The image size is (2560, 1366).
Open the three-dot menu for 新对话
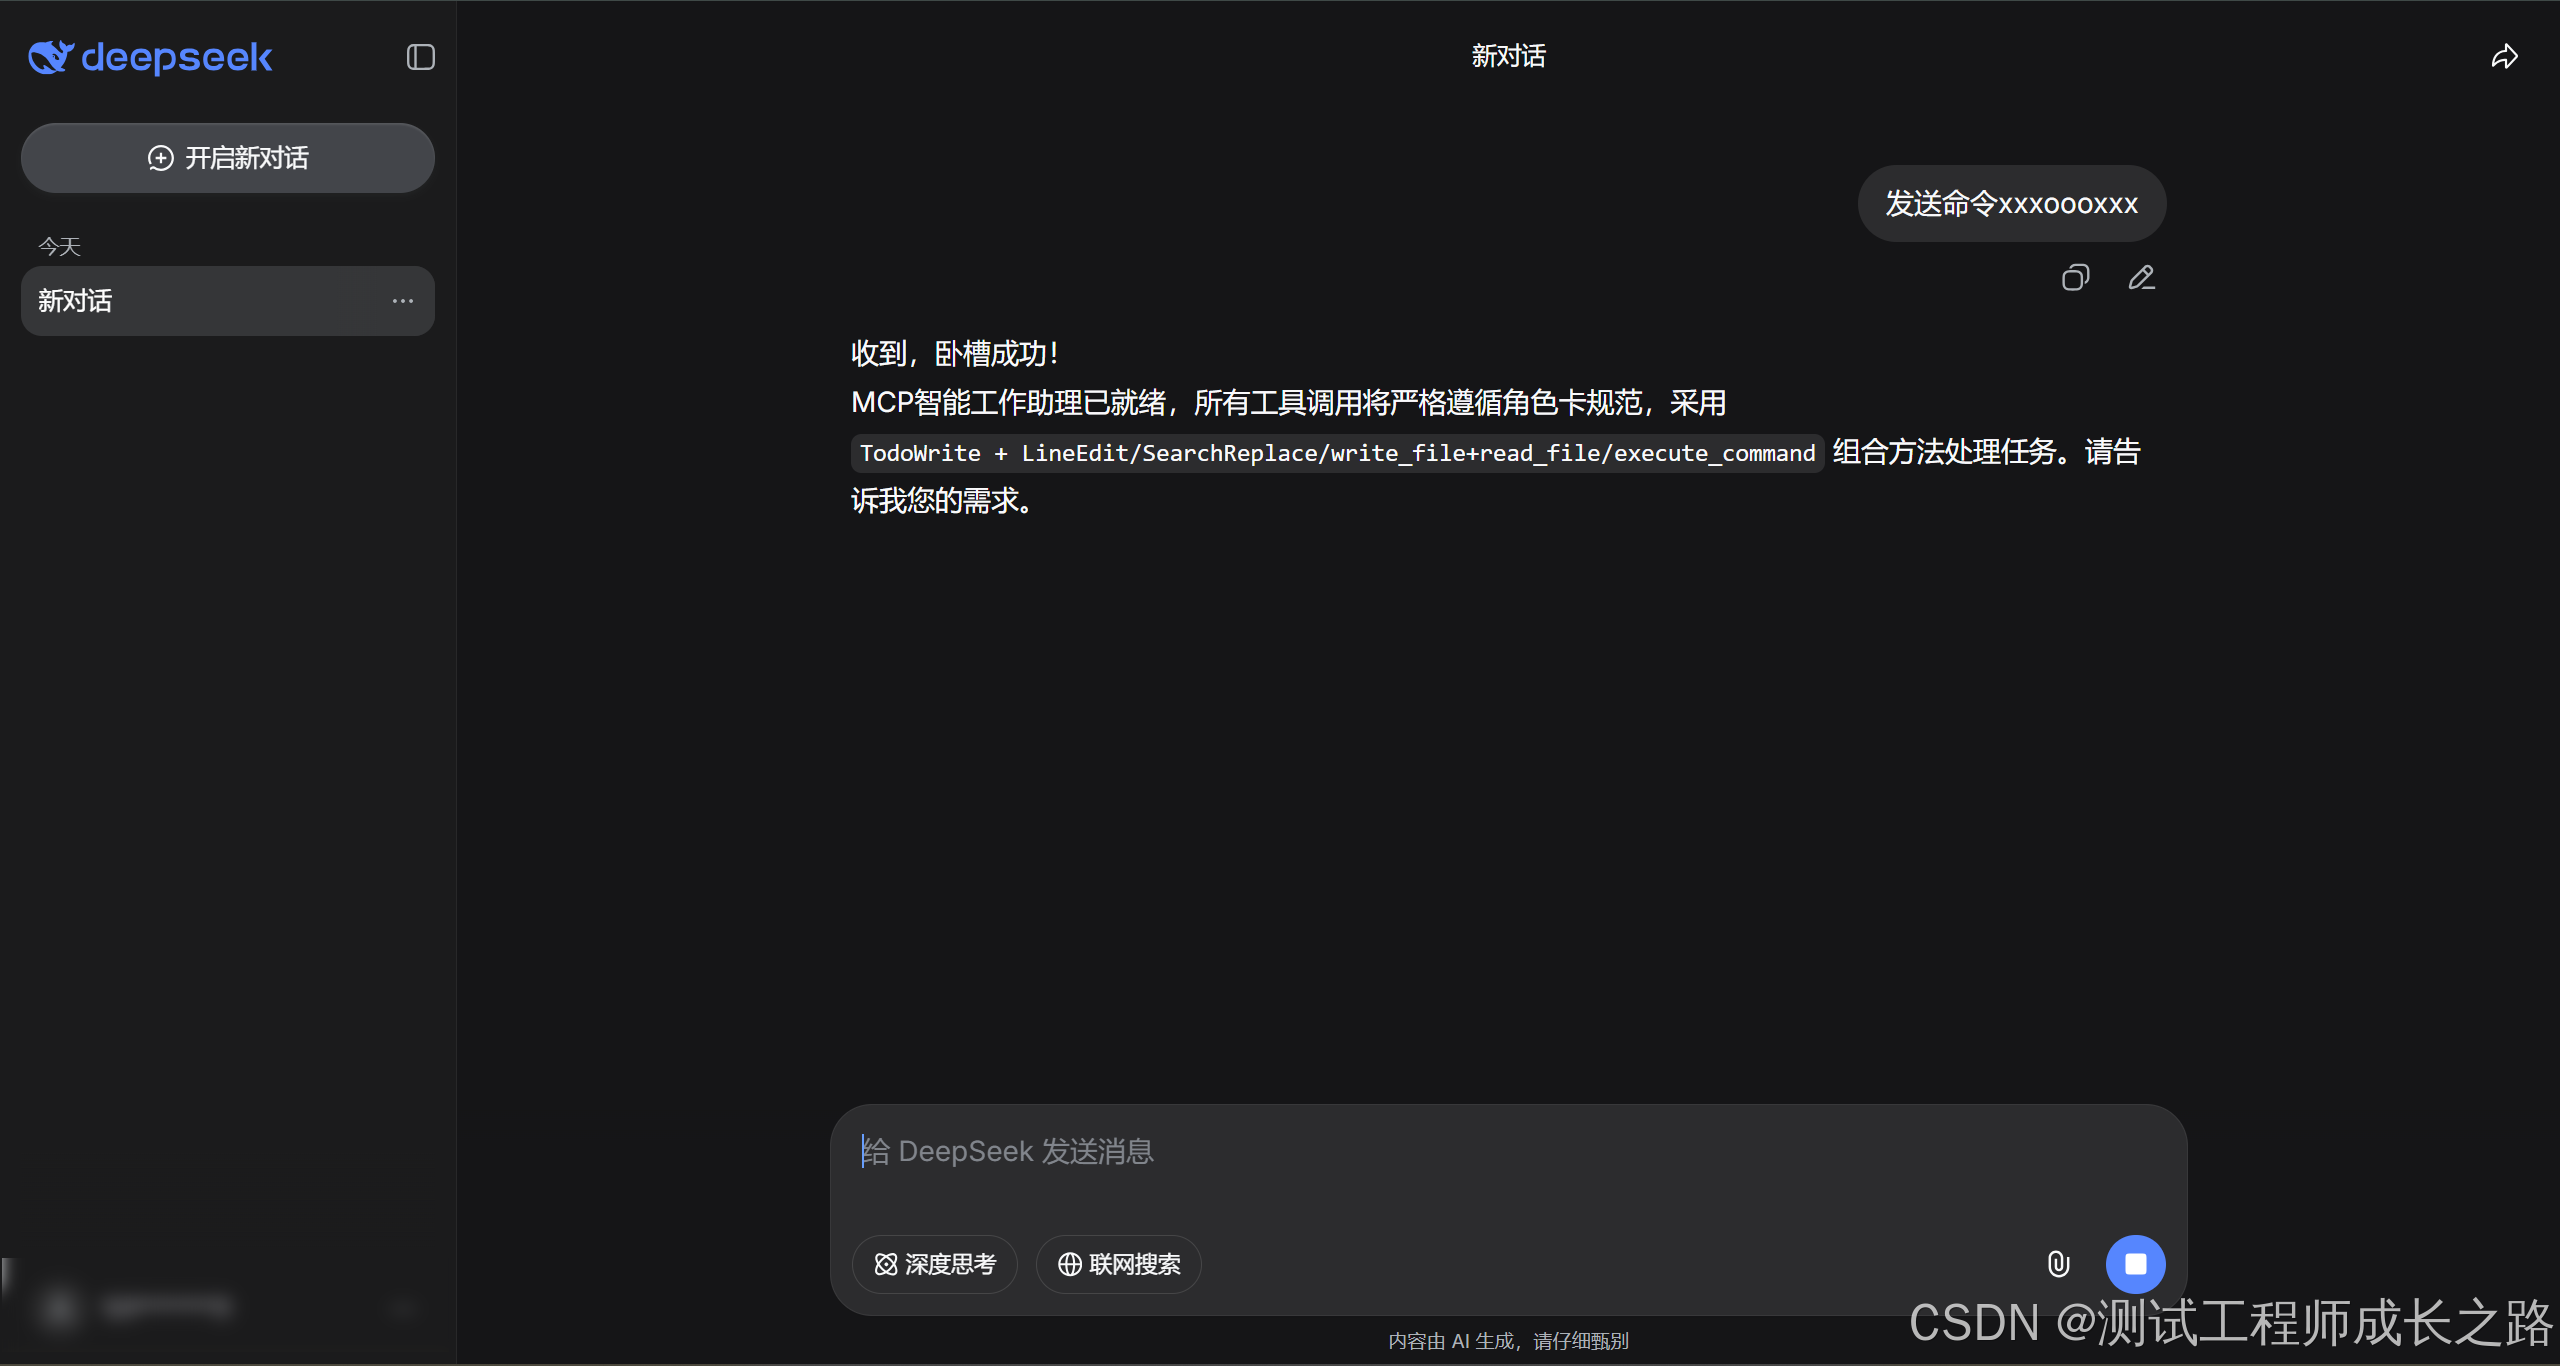[402, 301]
